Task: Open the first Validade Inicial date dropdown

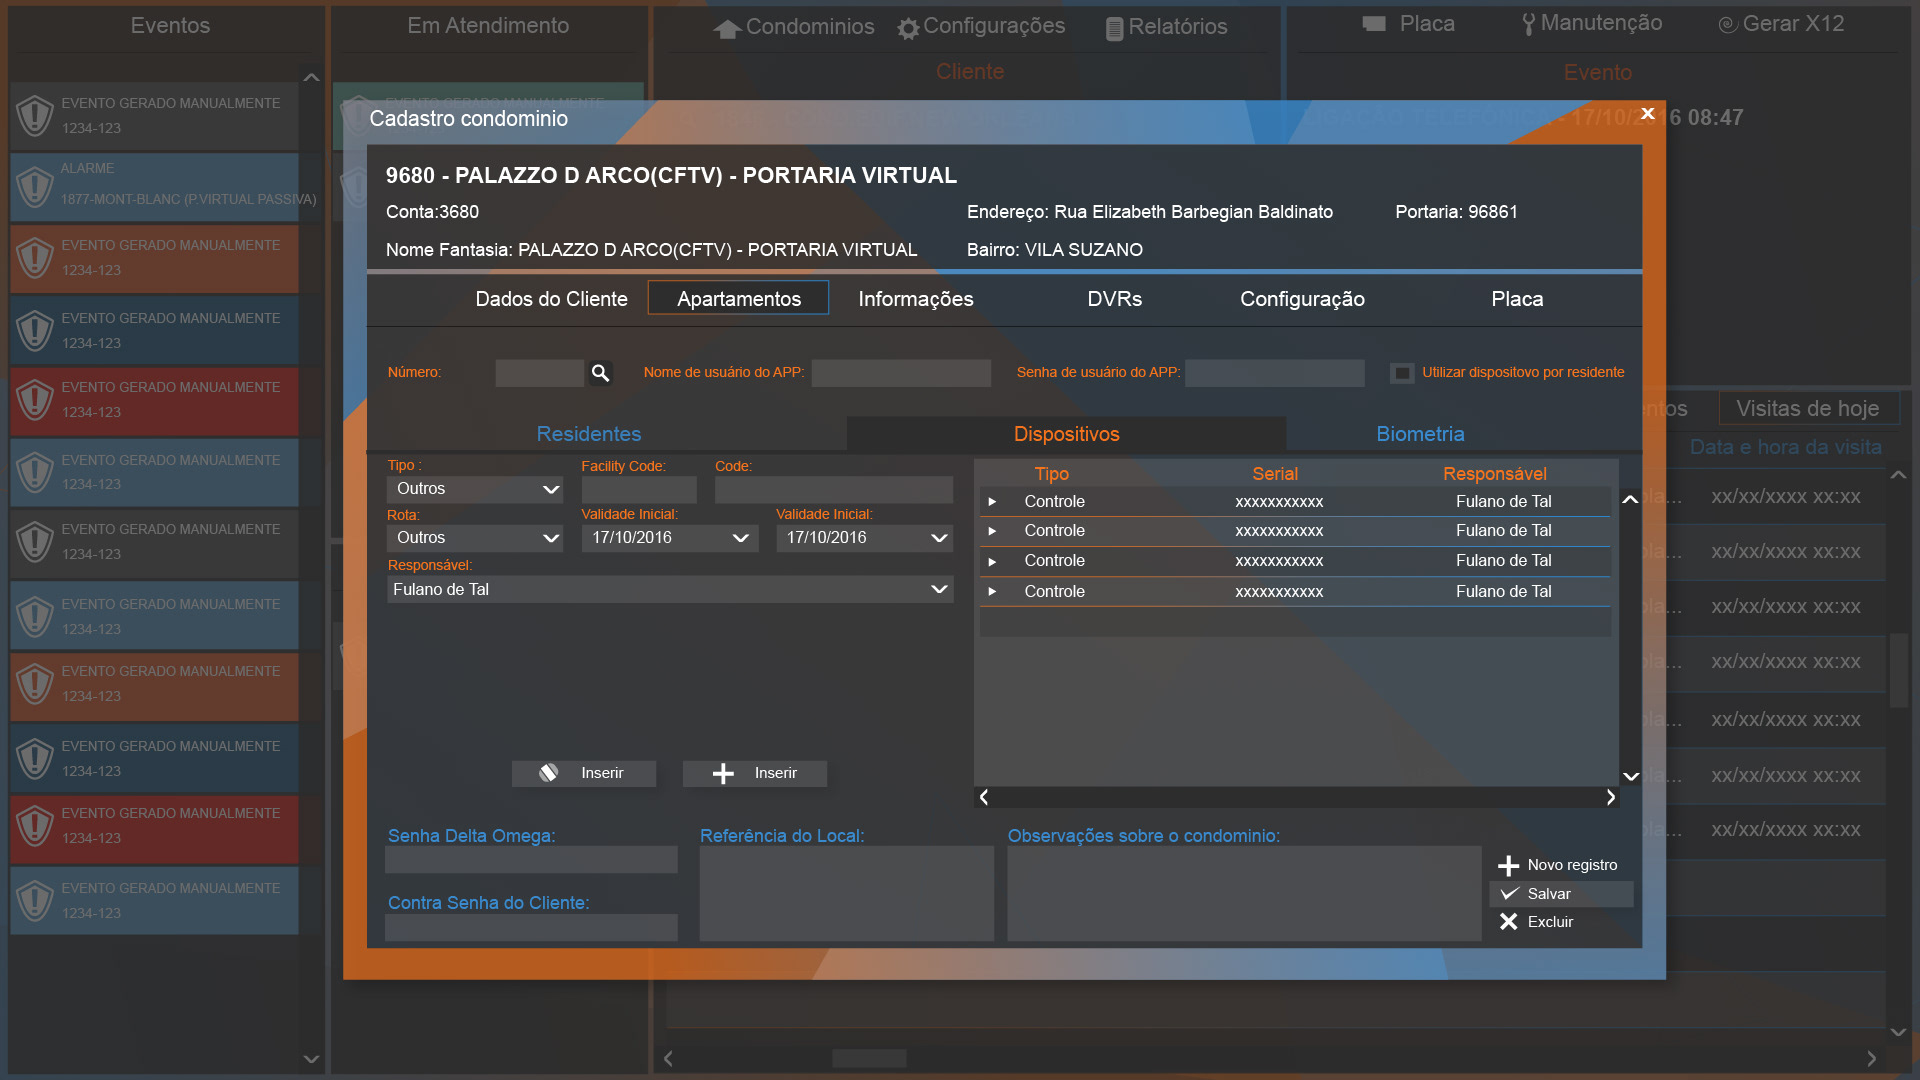Action: point(670,538)
